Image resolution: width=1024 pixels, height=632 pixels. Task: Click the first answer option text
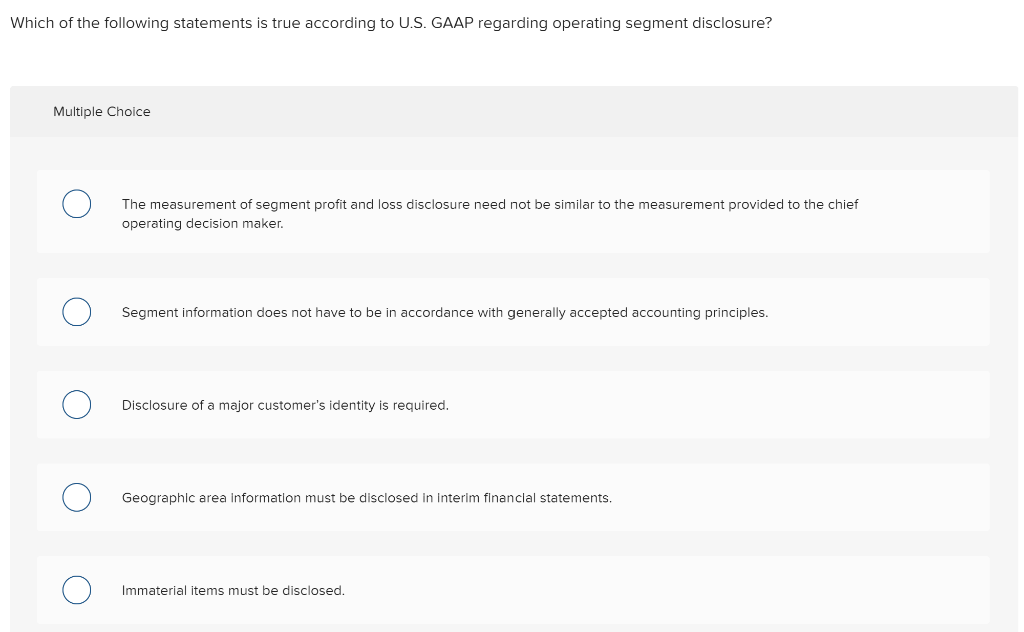pyautogui.click(x=490, y=213)
